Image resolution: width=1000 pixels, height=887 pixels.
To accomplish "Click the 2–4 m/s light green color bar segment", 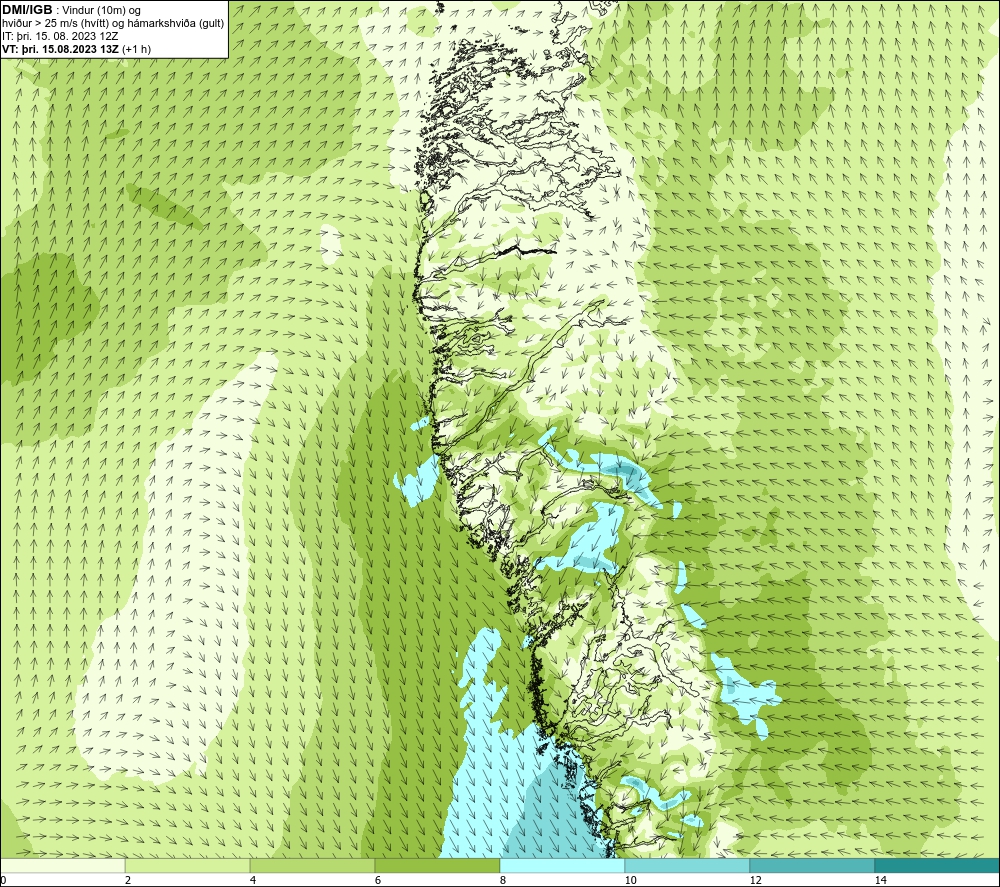I will click(188, 865).
